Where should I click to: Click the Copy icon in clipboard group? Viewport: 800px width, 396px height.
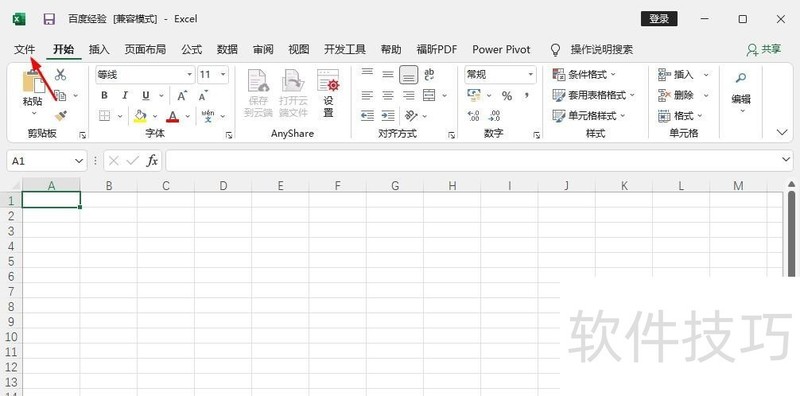(x=61, y=95)
